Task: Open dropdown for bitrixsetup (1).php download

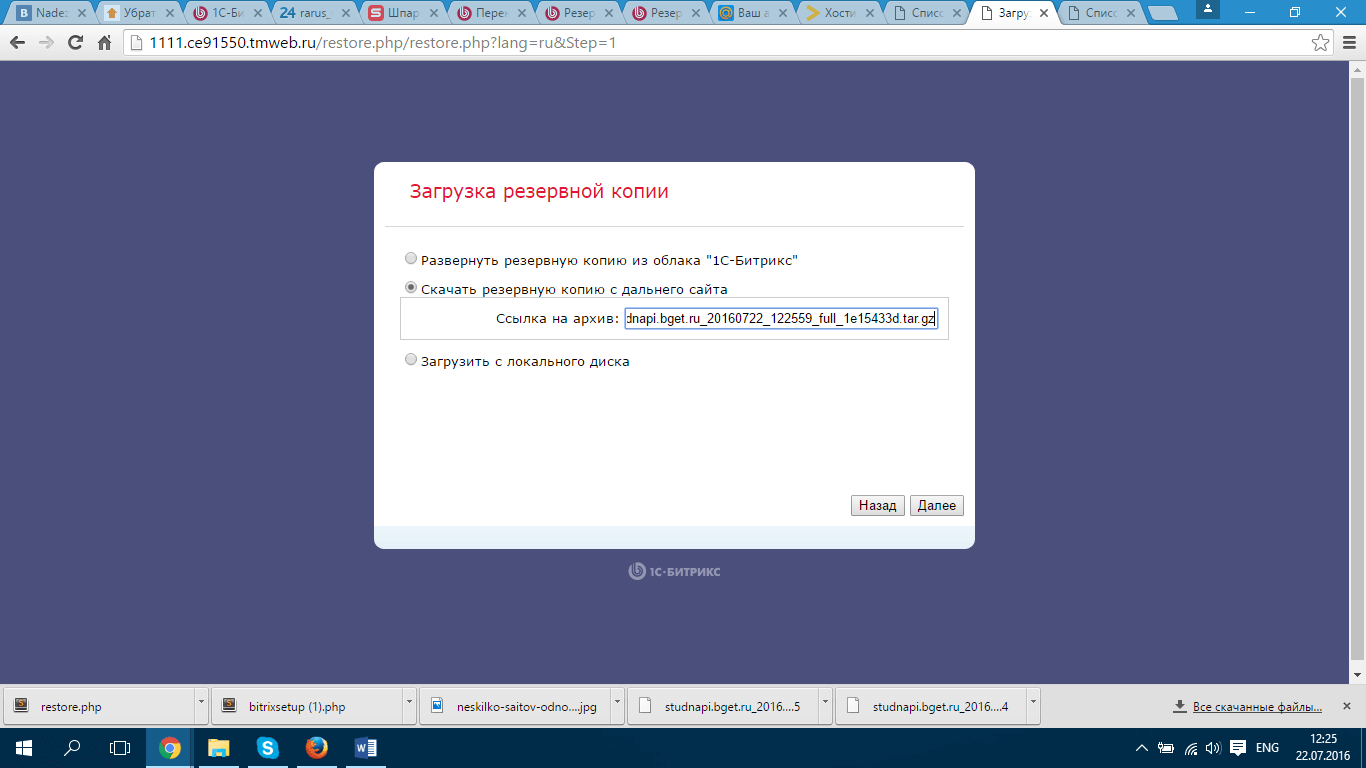Action: [x=410, y=706]
